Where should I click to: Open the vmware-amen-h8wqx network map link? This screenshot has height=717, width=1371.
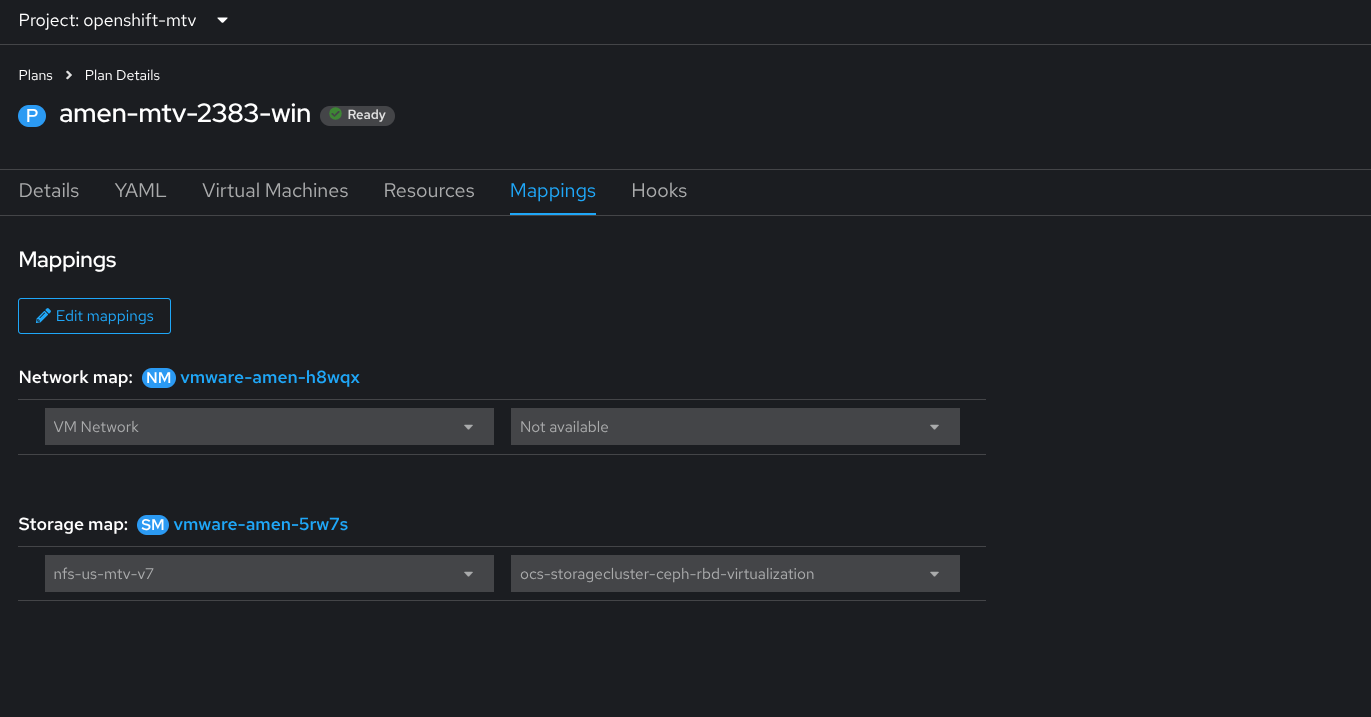(x=270, y=377)
